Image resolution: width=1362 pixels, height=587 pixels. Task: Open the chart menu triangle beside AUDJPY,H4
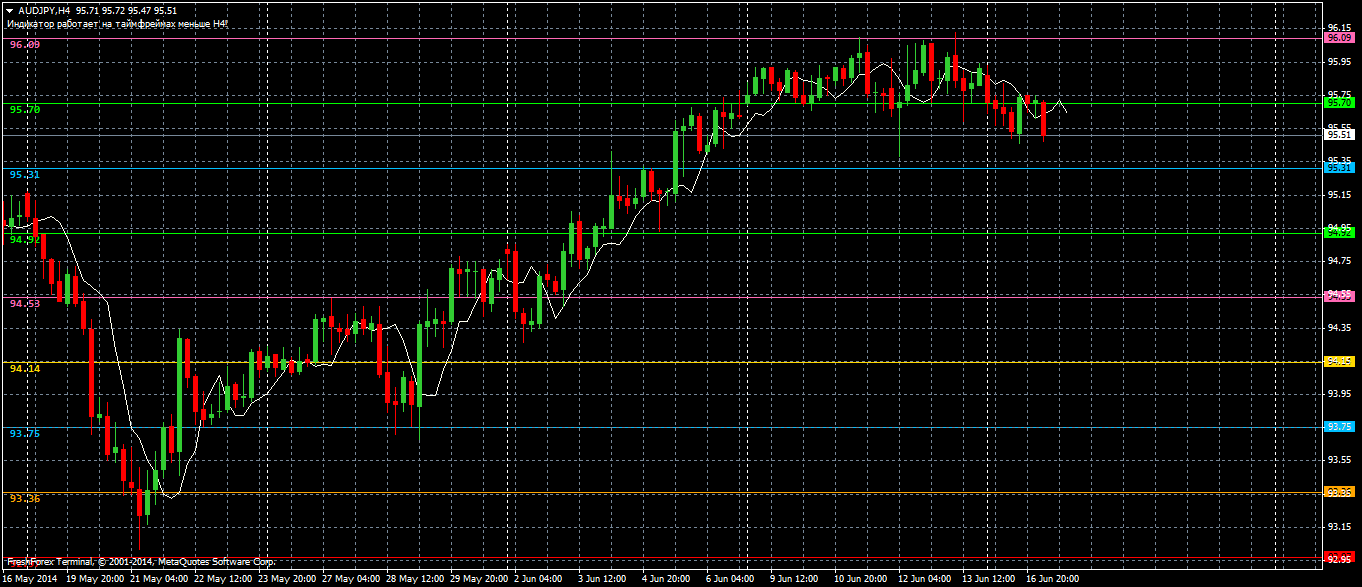[x=9, y=10]
